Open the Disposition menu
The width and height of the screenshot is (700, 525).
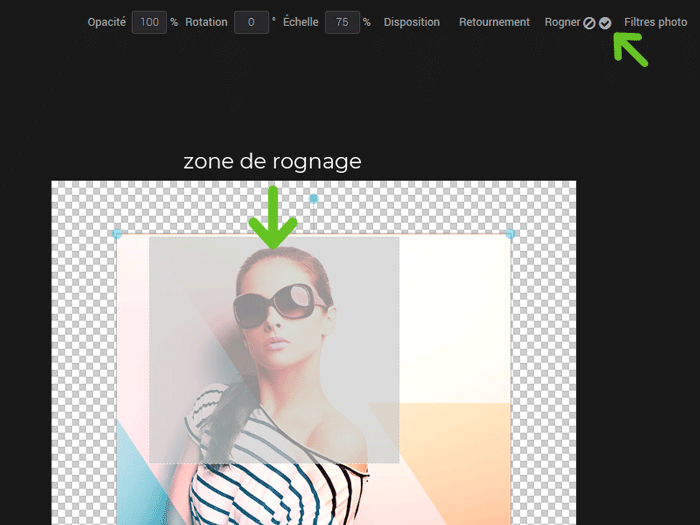(411, 22)
